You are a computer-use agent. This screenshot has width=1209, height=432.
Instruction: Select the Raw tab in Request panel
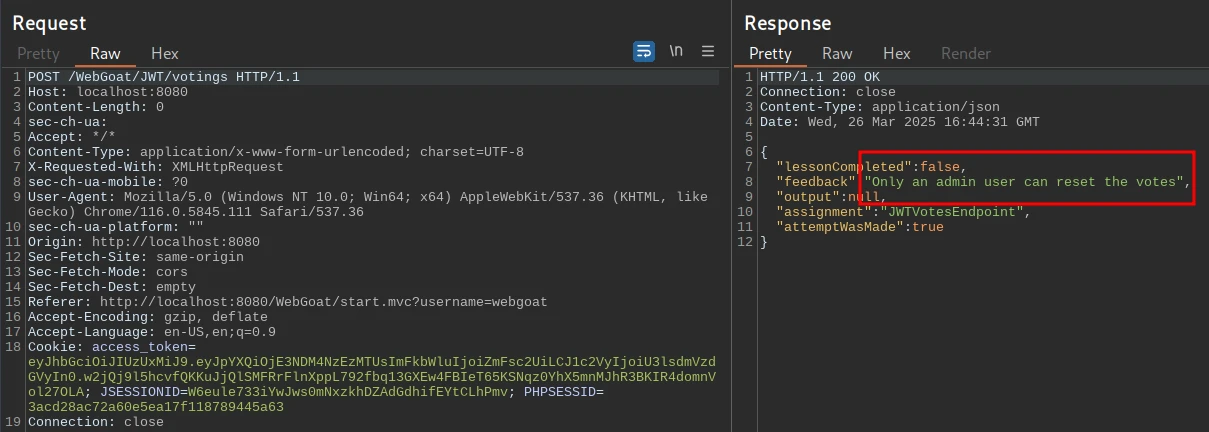click(x=105, y=54)
